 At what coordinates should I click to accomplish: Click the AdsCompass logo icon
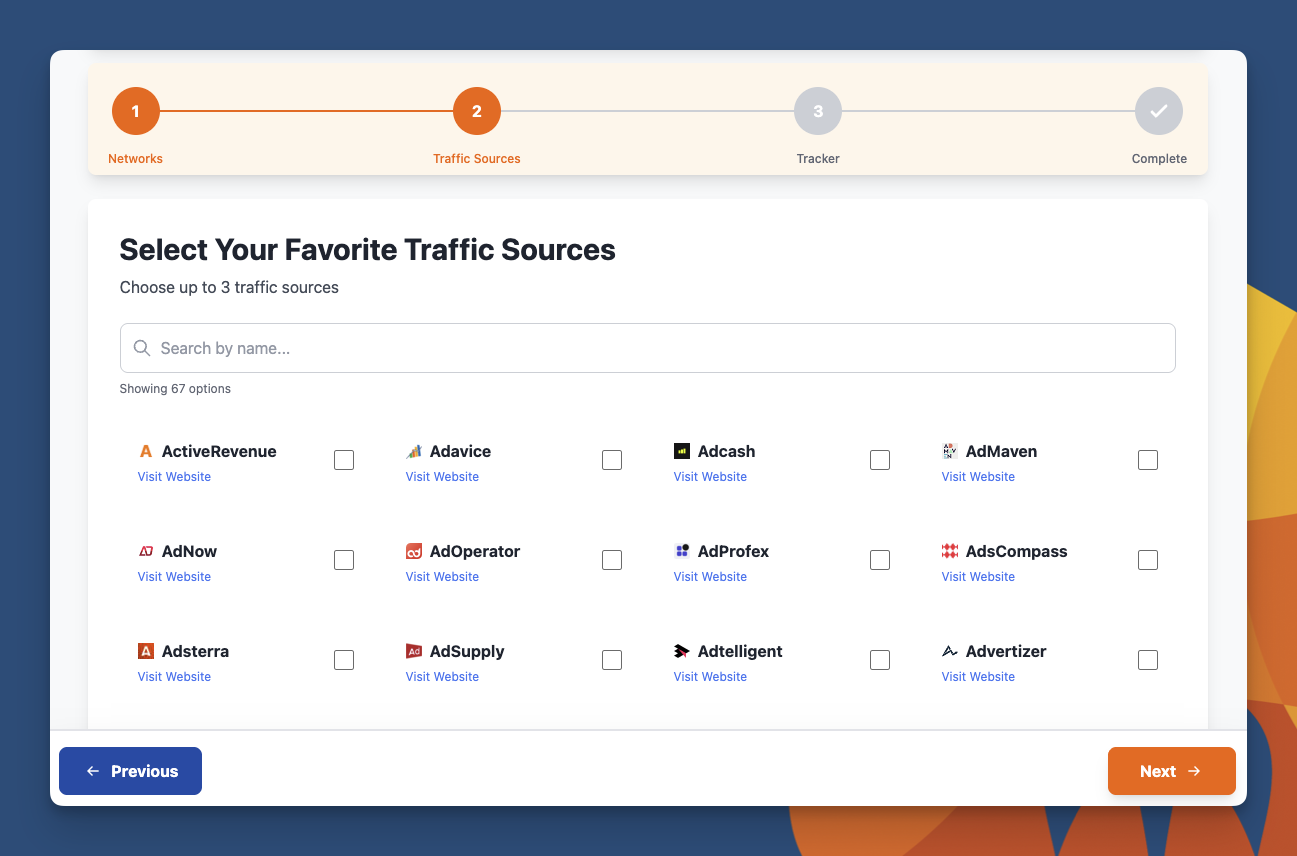pyautogui.click(x=950, y=552)
